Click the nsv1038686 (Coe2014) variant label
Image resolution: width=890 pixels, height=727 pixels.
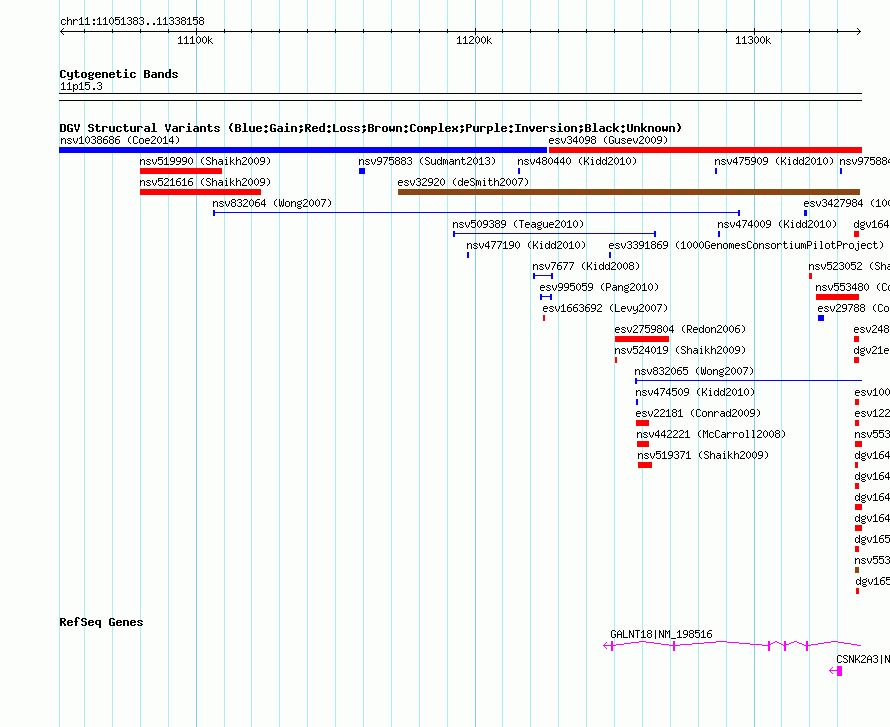point(120,140)
